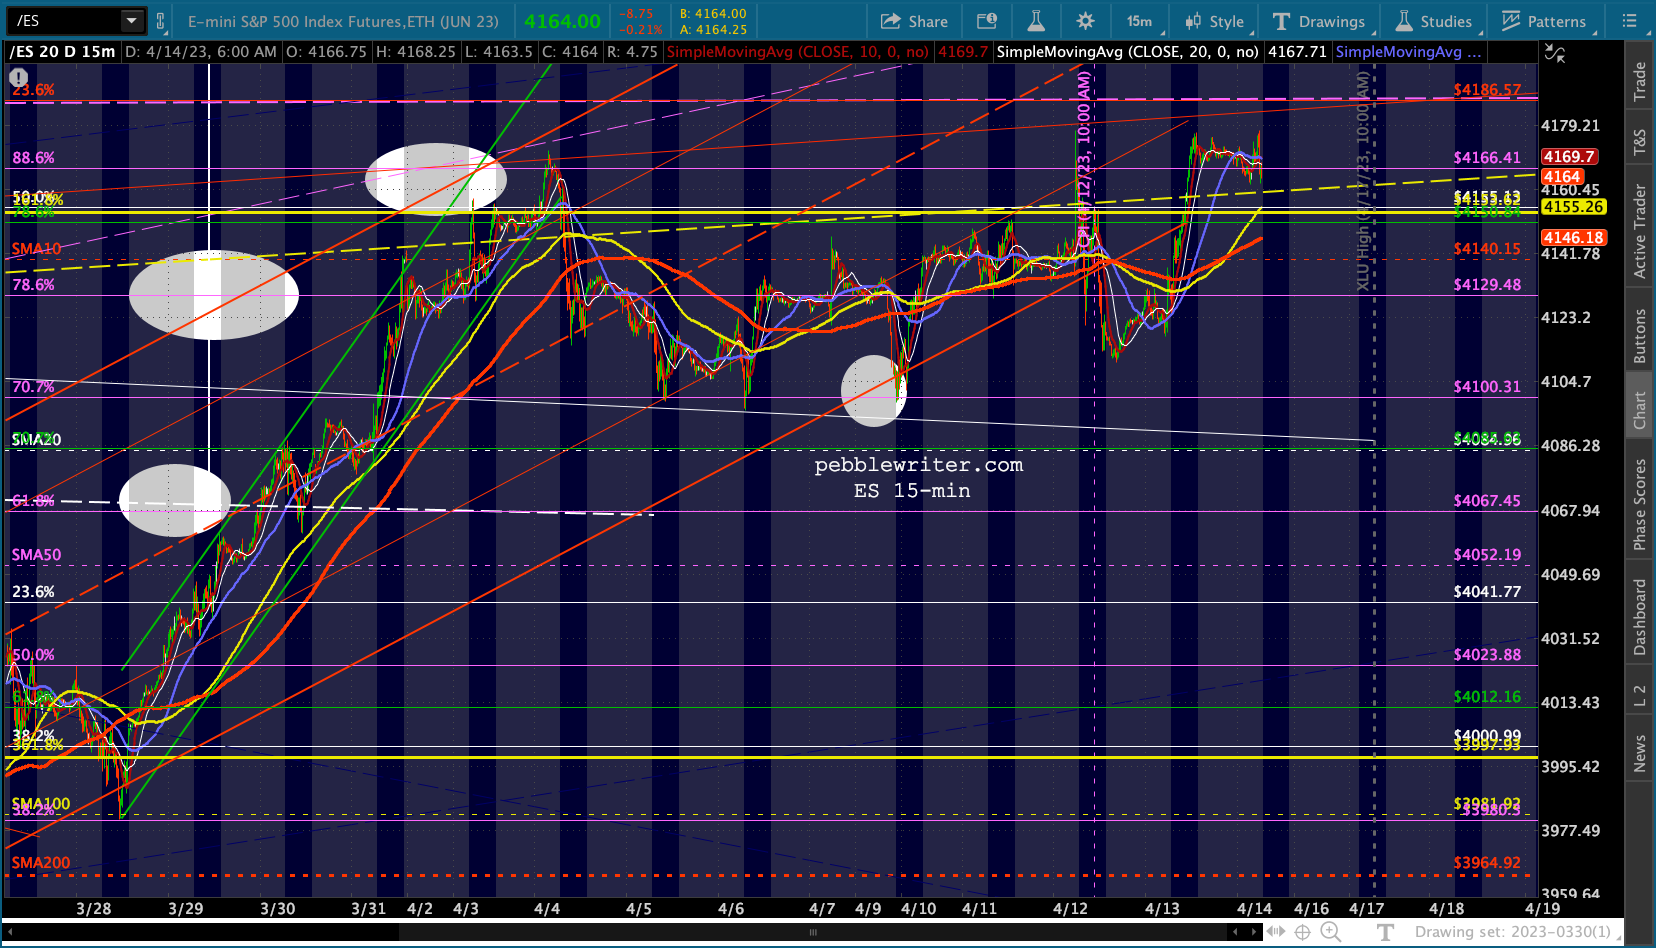Click the /ES 20 D 15m chart title
The image size is (1656, 948).
point(62,52)
